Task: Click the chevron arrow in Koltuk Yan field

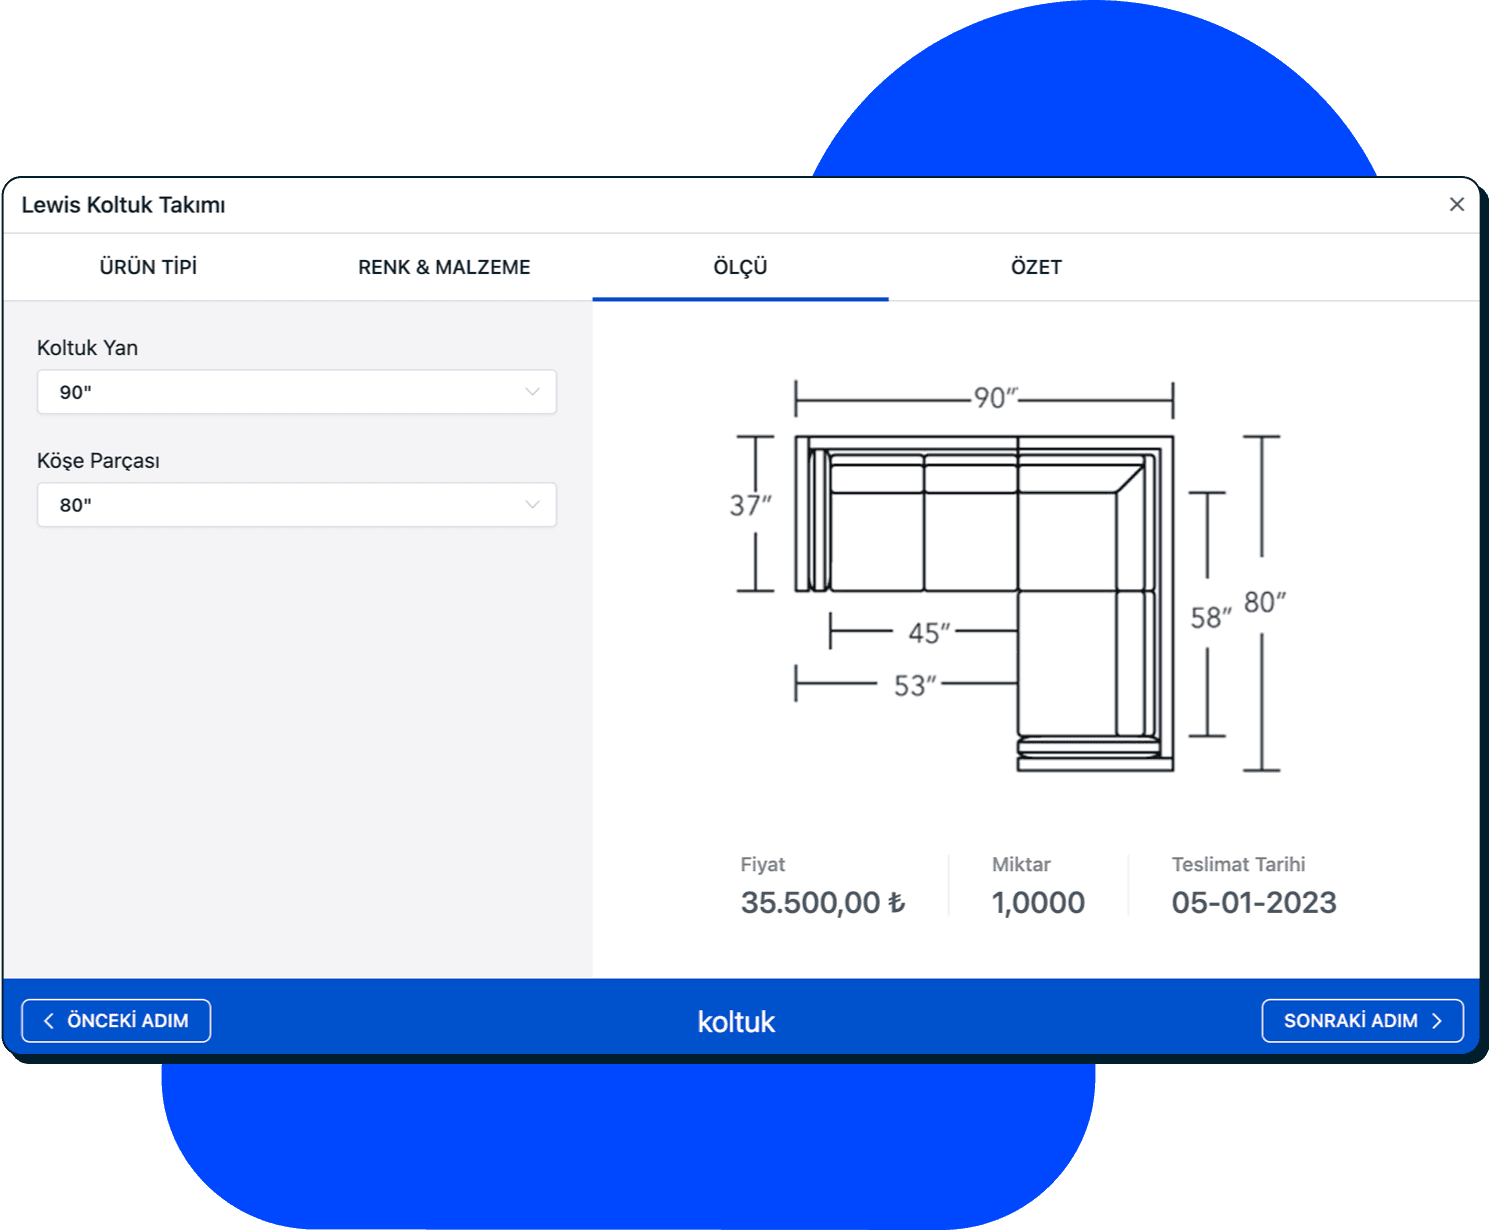Action: click(532, 392)
